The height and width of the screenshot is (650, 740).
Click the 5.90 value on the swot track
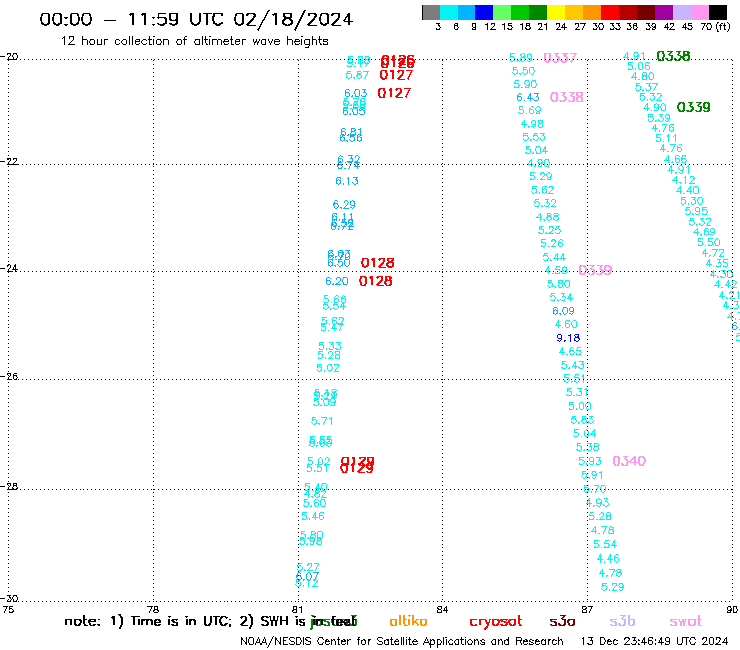(525, 84)
